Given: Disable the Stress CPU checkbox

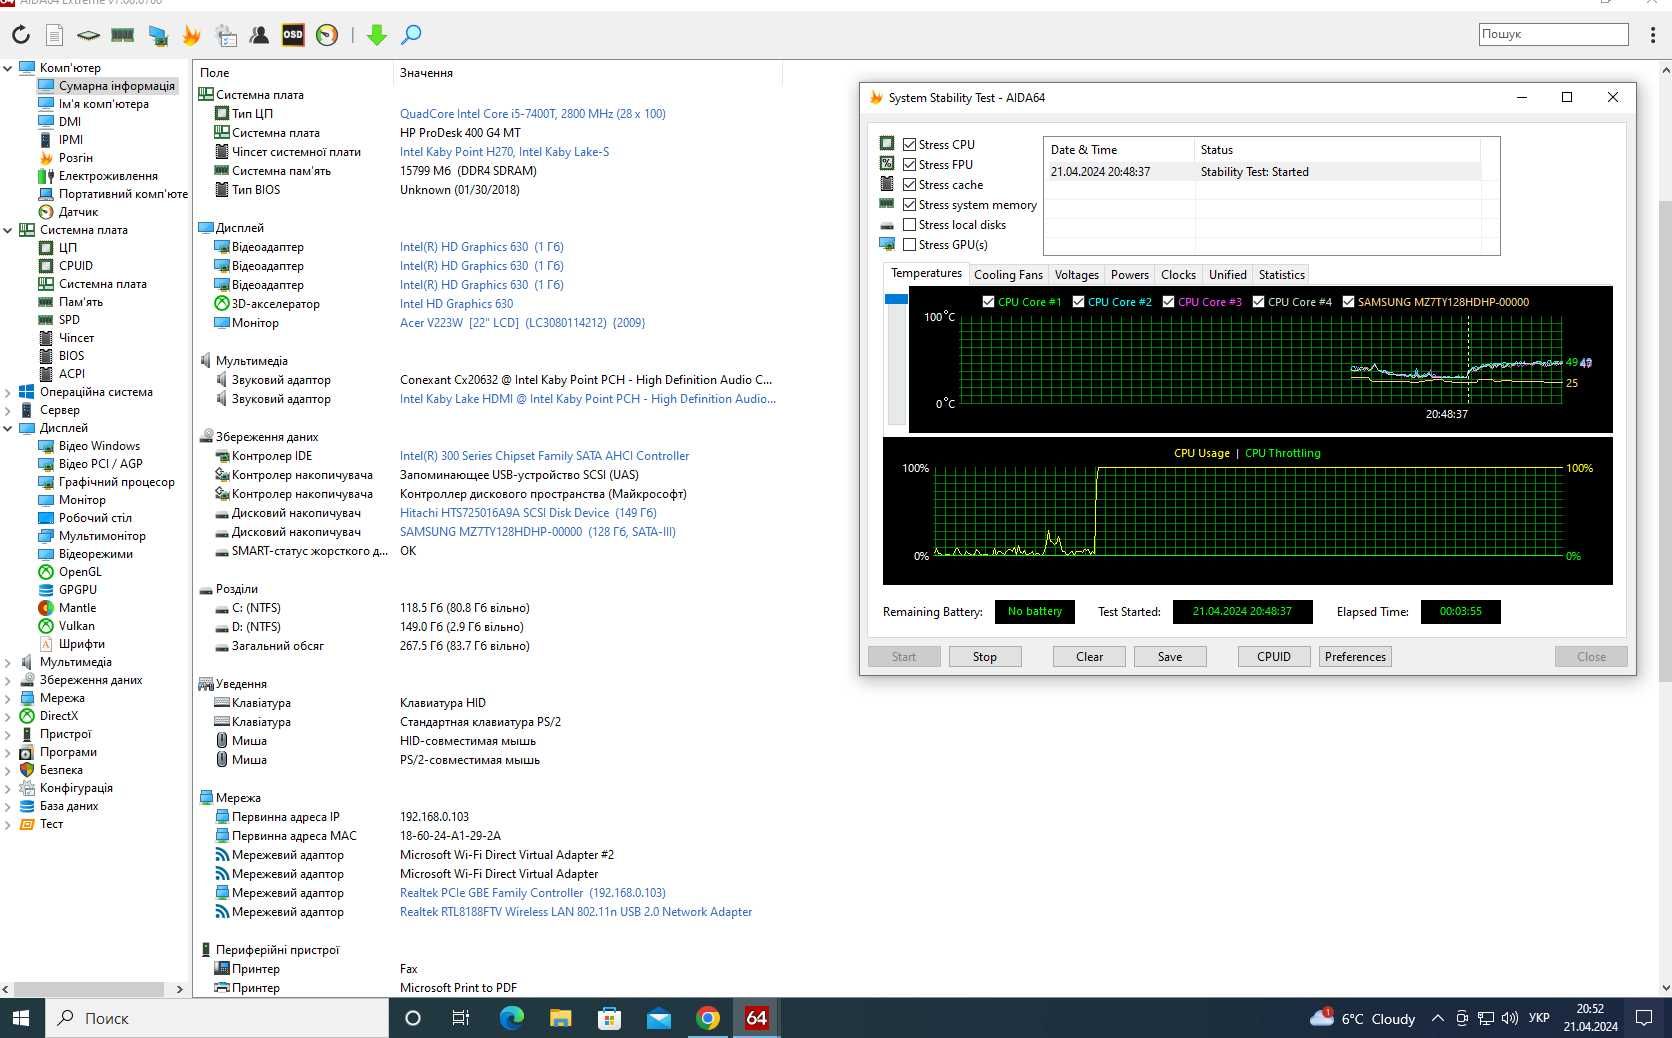Looking at the screenshot, I should click(x=909, y=144).
